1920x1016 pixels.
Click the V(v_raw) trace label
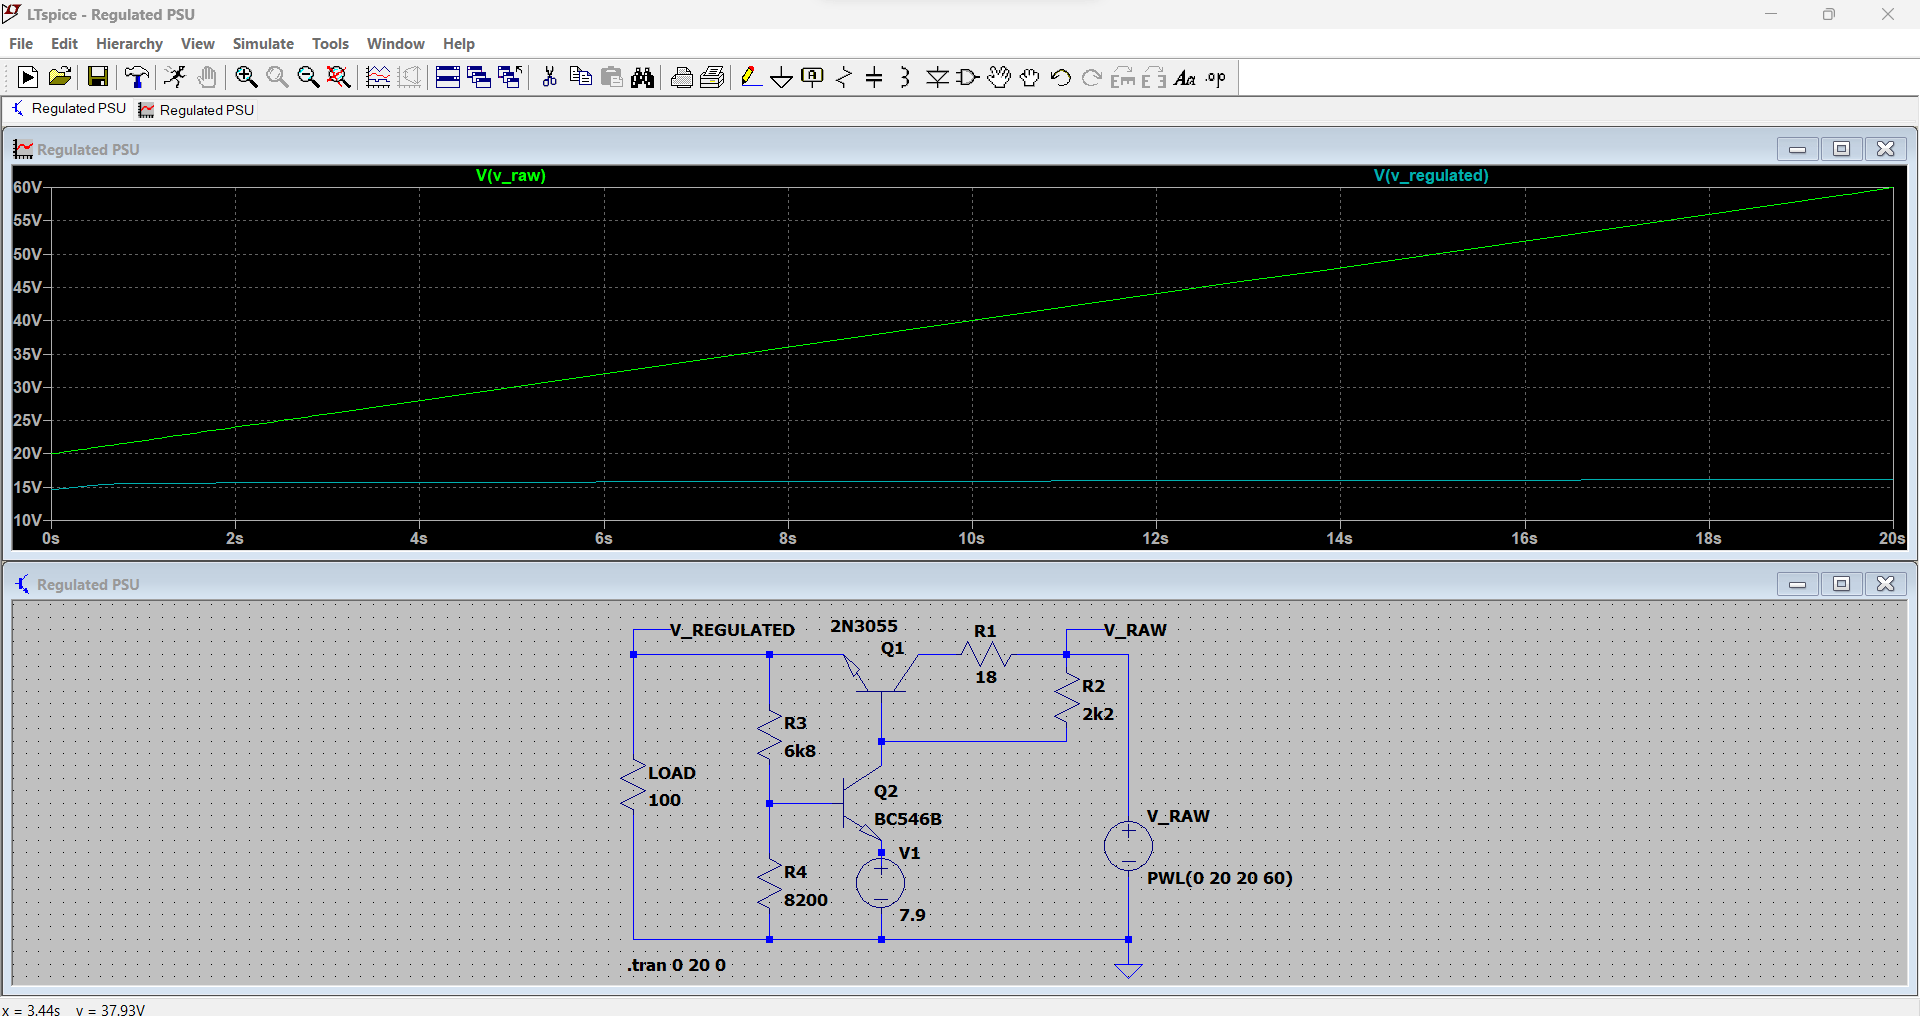[x=511, y=175]
